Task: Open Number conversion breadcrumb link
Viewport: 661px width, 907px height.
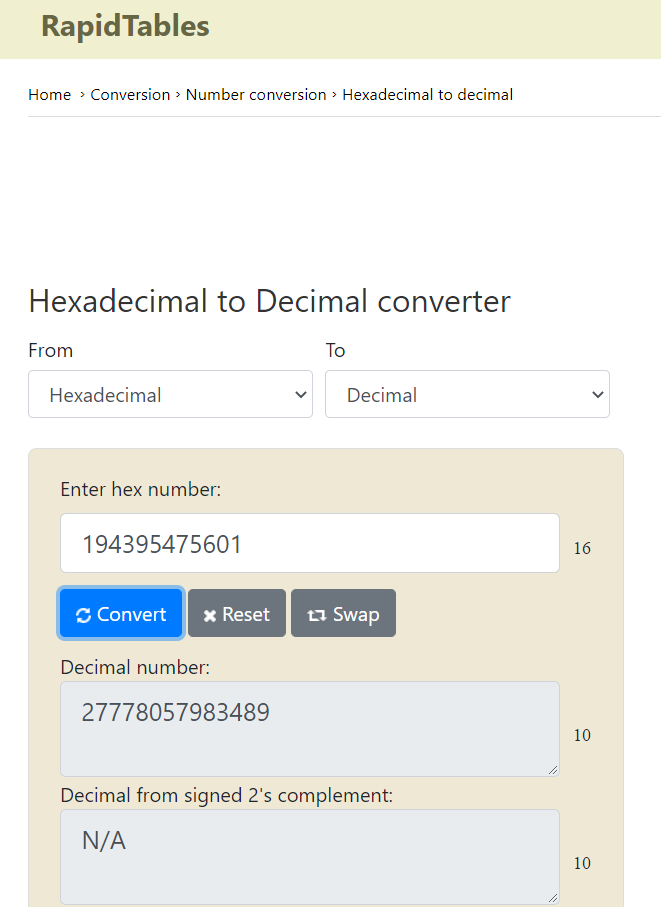Action: (x=256, y=95)
